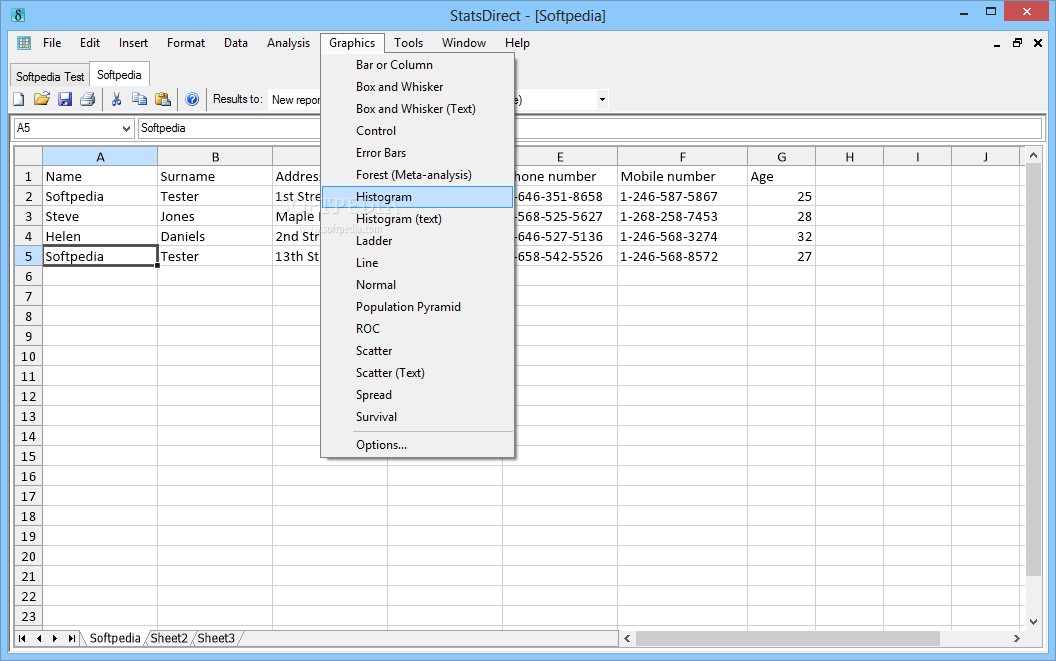Open the Data menu

236,43
